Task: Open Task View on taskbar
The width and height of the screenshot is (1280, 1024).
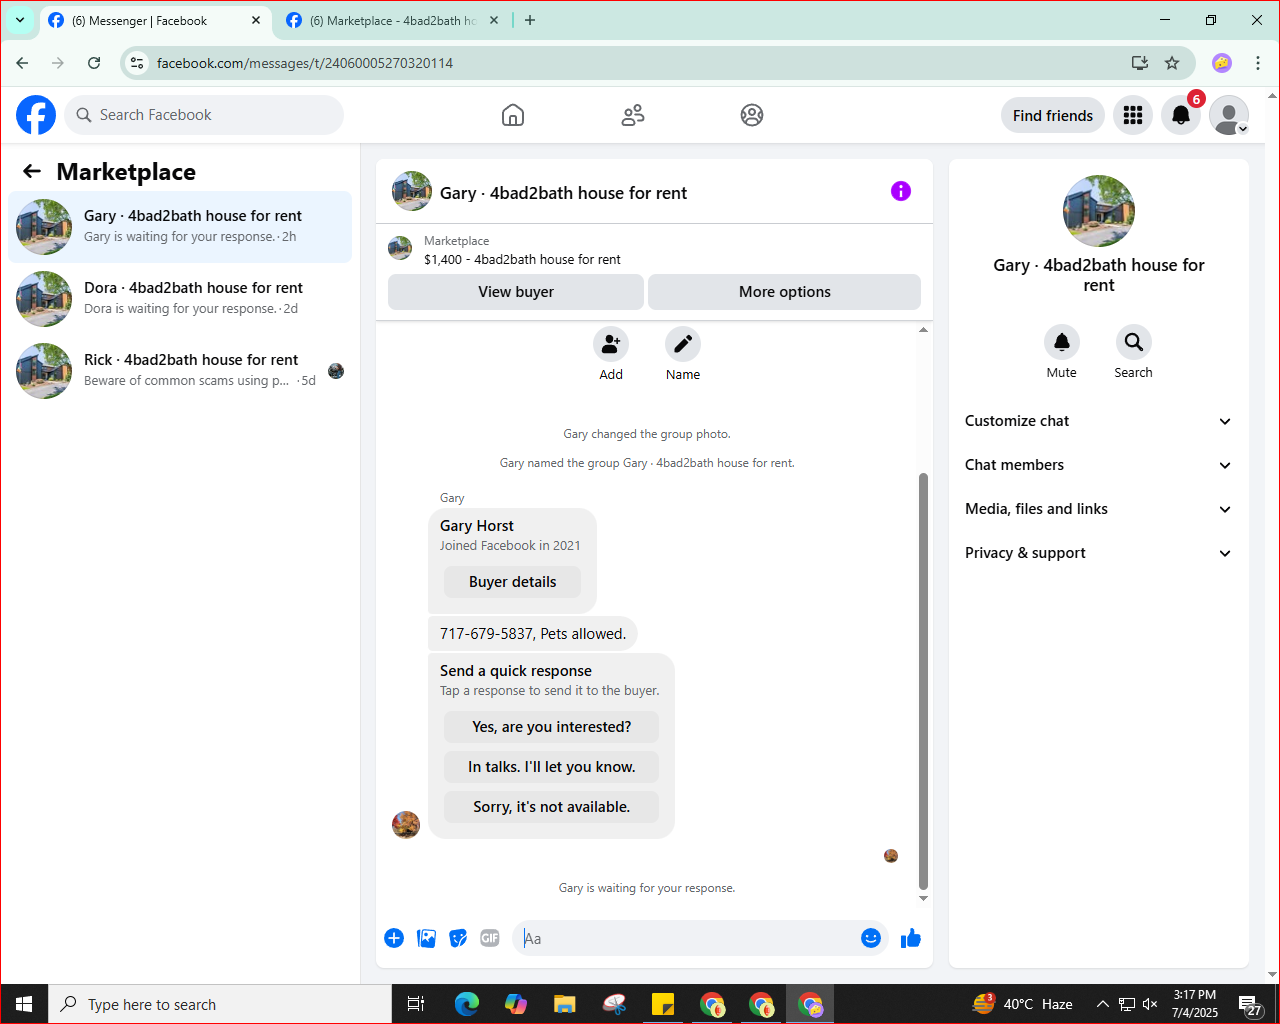Action: pyautogui.click(x=416, y=1004)
